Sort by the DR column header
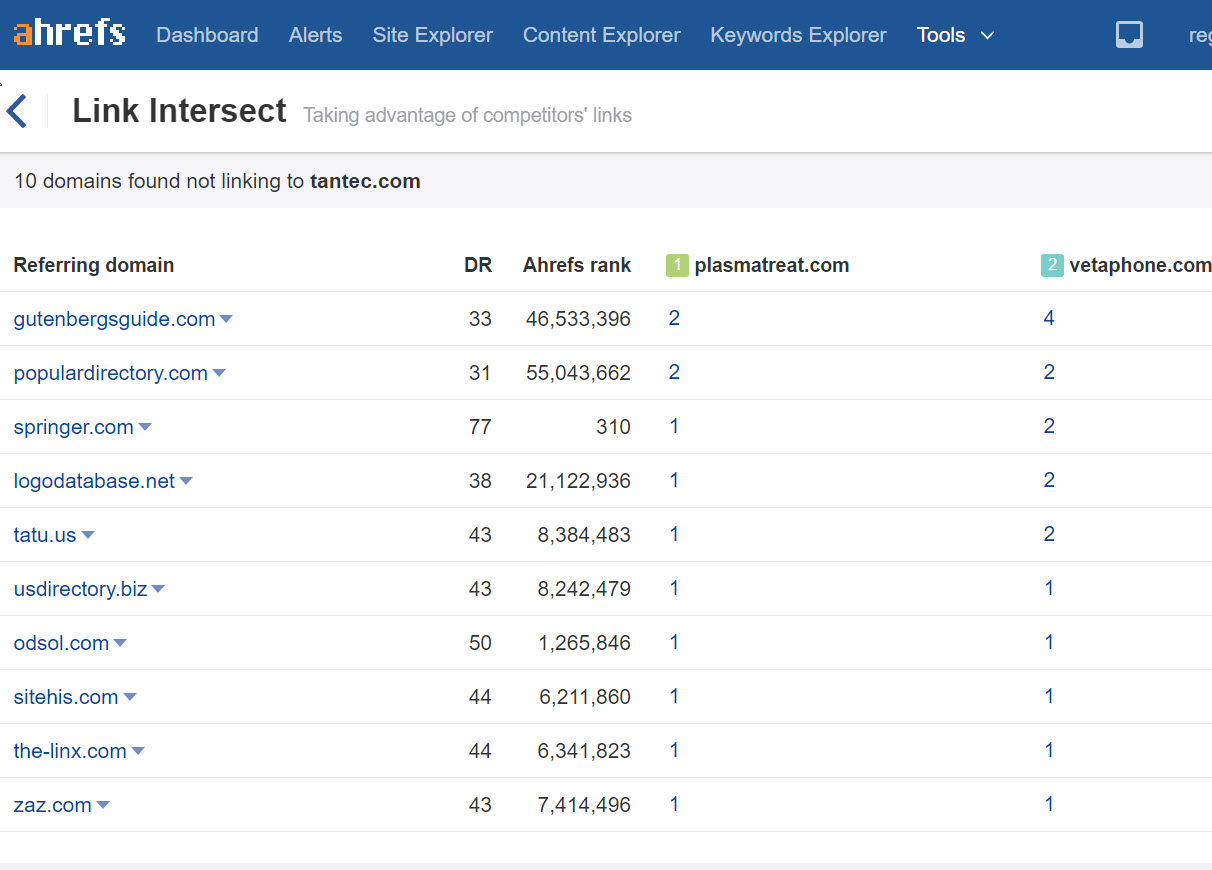Screen dimensions: 1212x870 478,265
